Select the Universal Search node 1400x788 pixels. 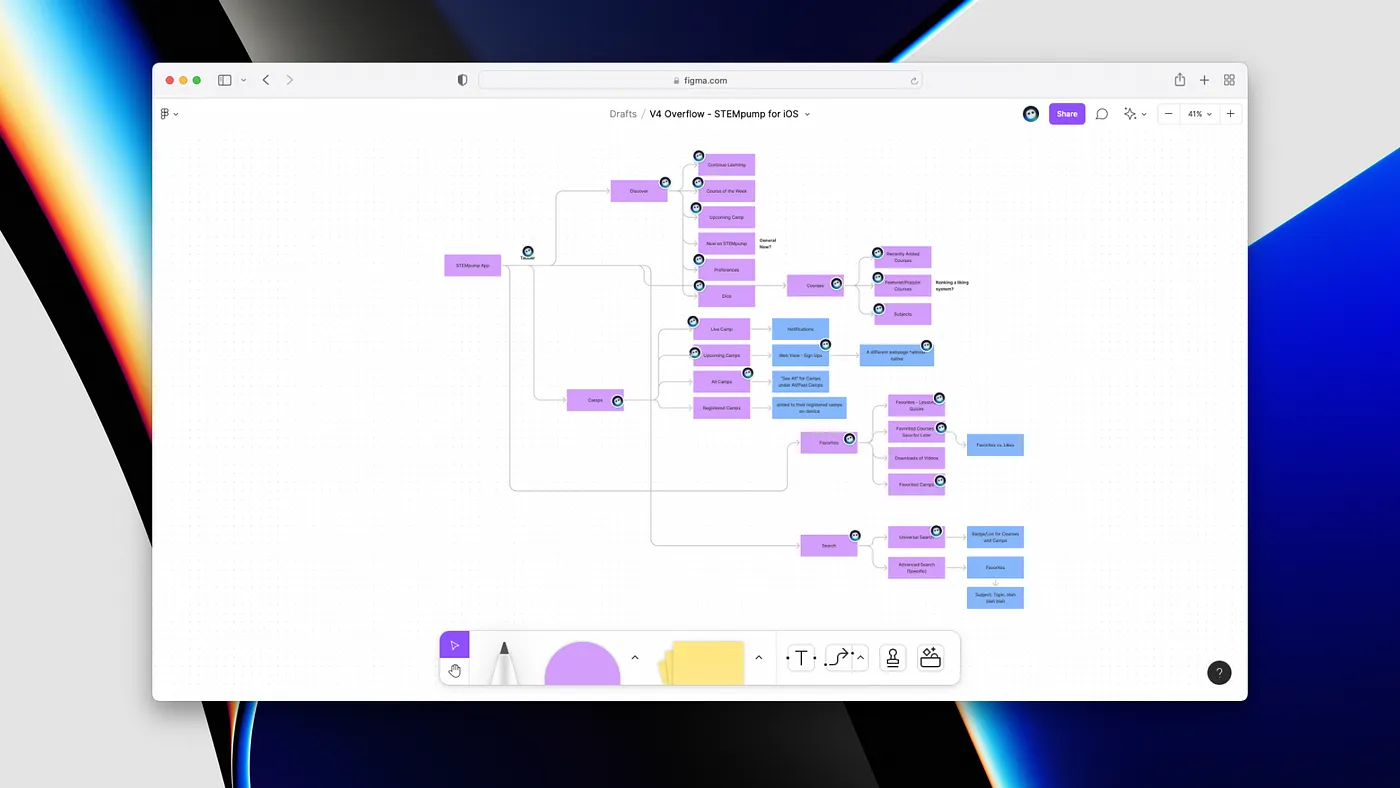pyautogui.click(x=916, y=537)
